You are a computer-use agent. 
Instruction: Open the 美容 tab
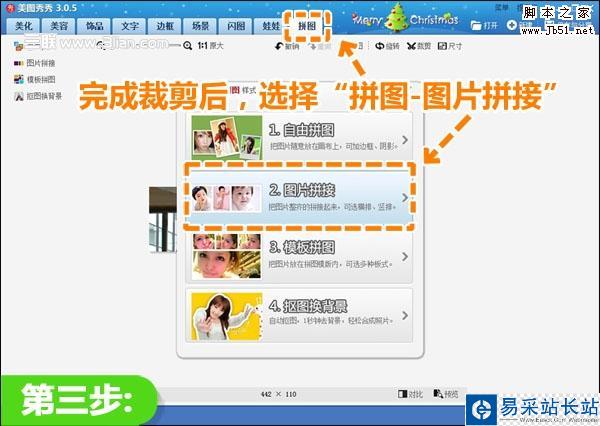[x=59, y=26]
